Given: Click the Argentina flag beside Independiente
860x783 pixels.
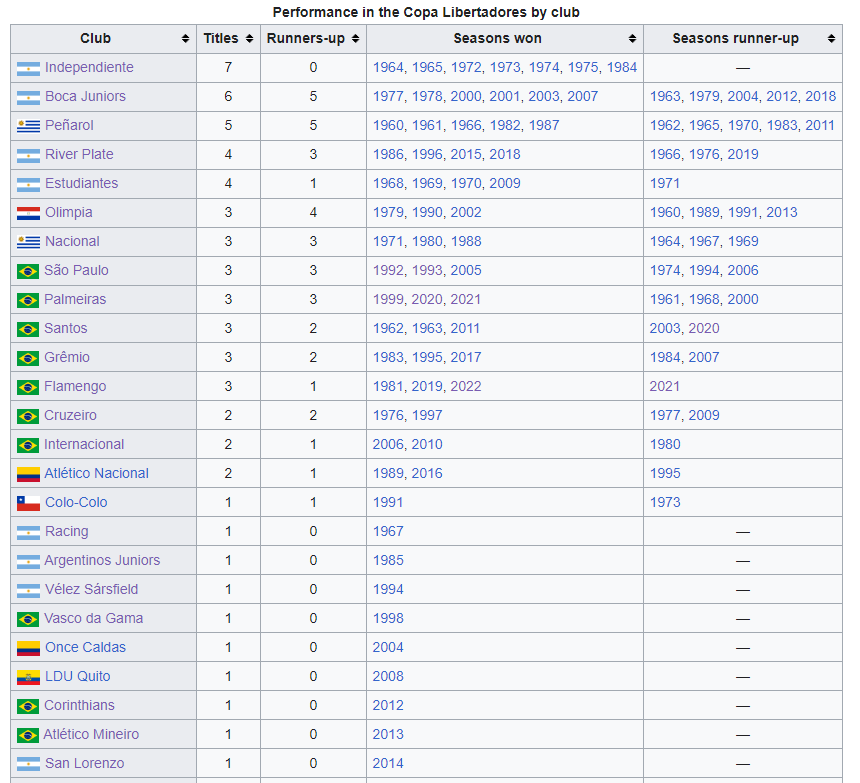Looking at the screenshot, I should (x=29, y=68).
